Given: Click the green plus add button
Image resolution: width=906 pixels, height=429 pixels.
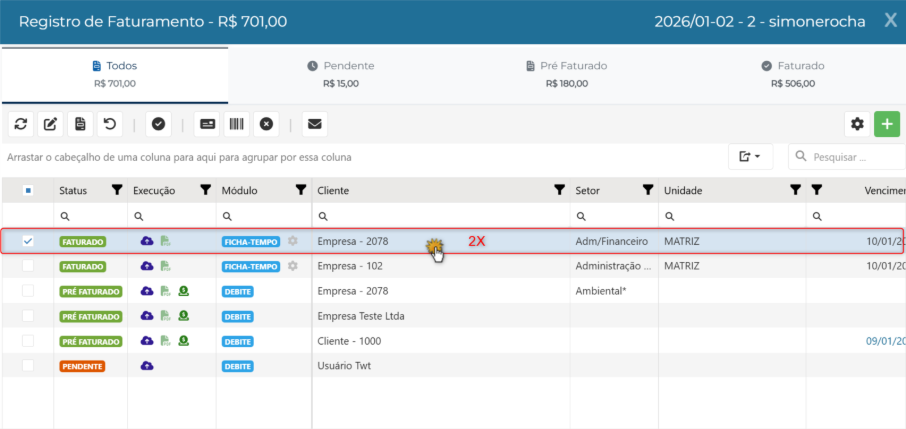Looking at the screenshot, I should pyautogui.click(x=887, y=124).
